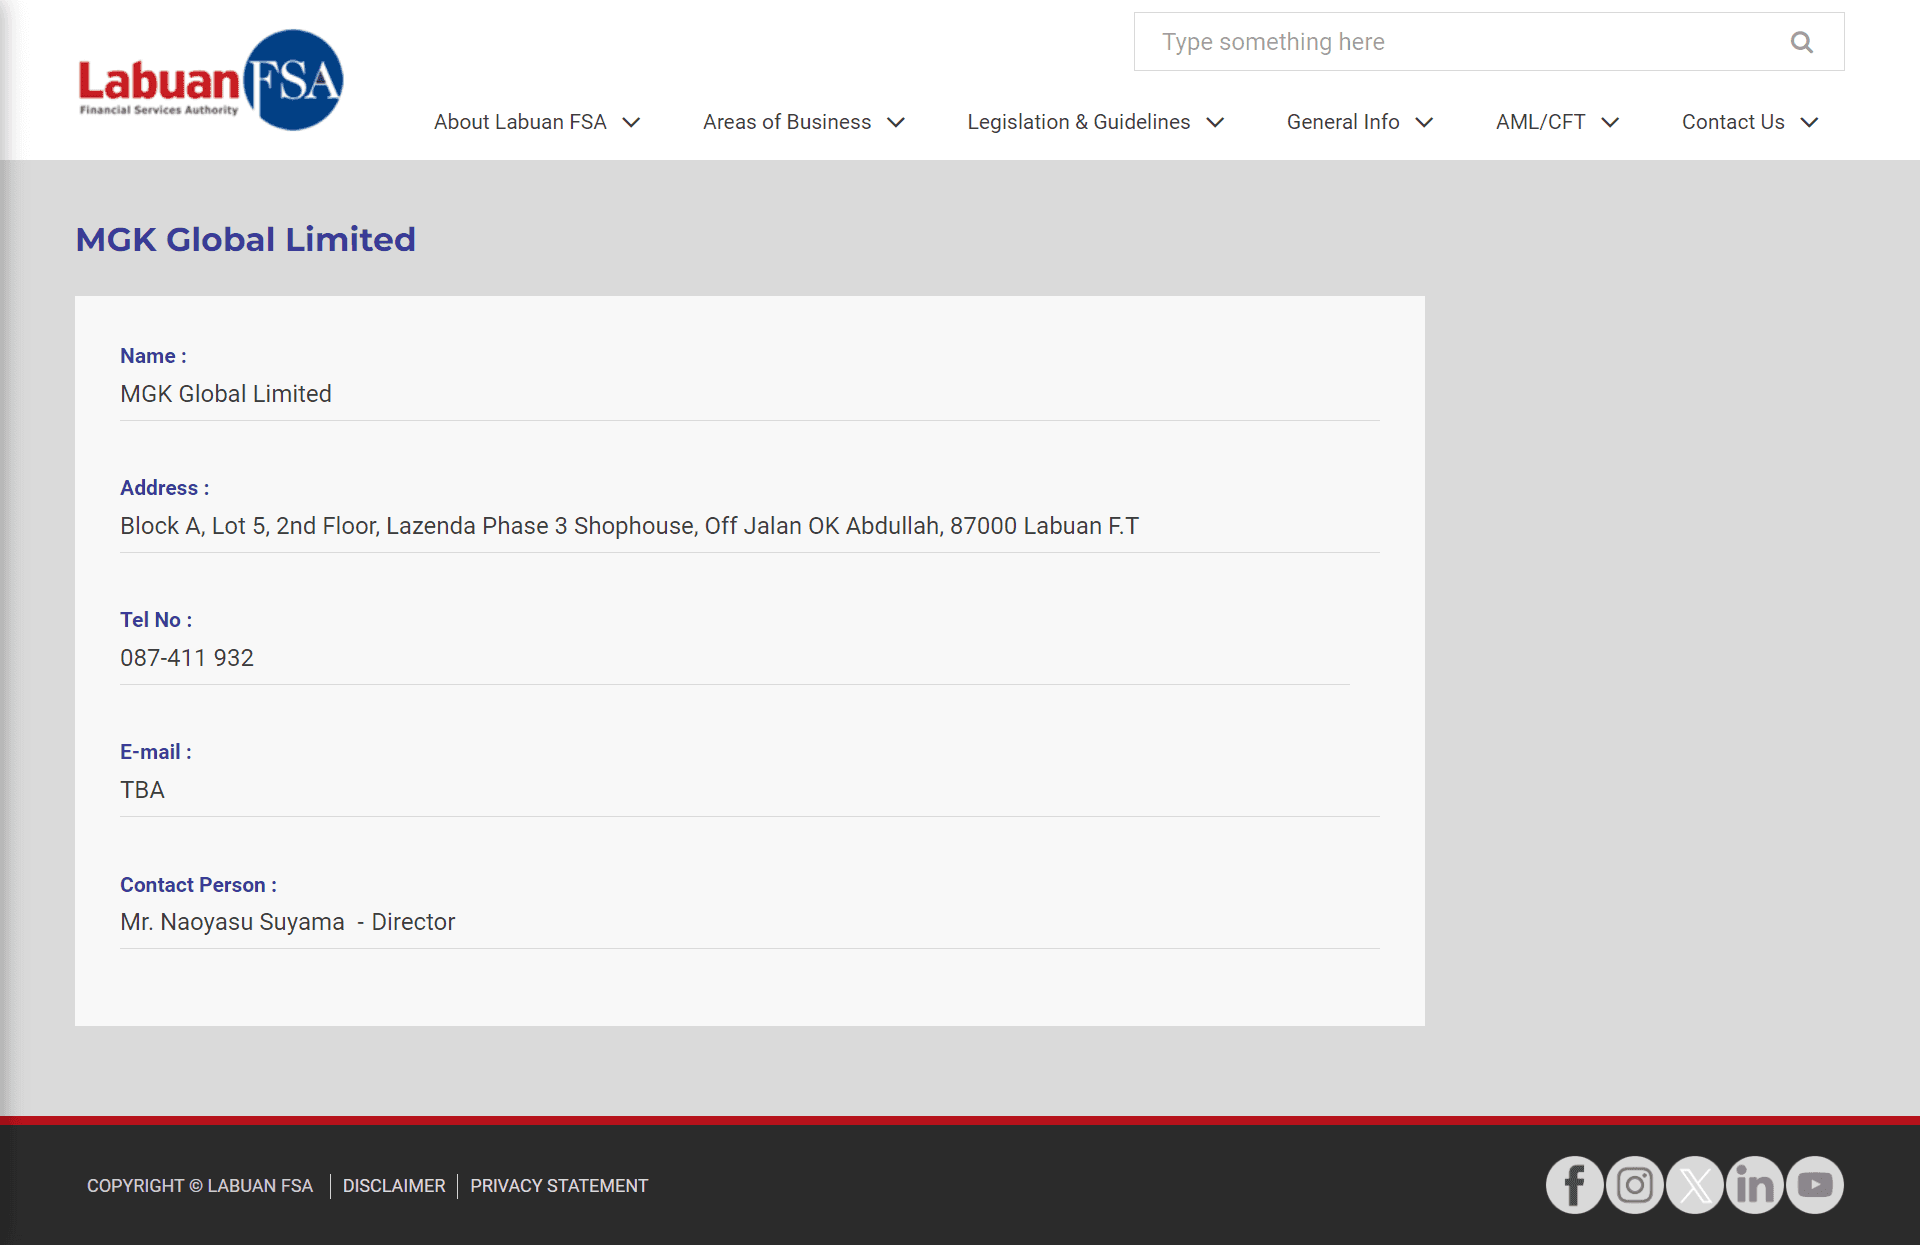Click the MGK Global Limited page heading
The height and width of the screenshot is (1245, 1920).
[246, 239]
